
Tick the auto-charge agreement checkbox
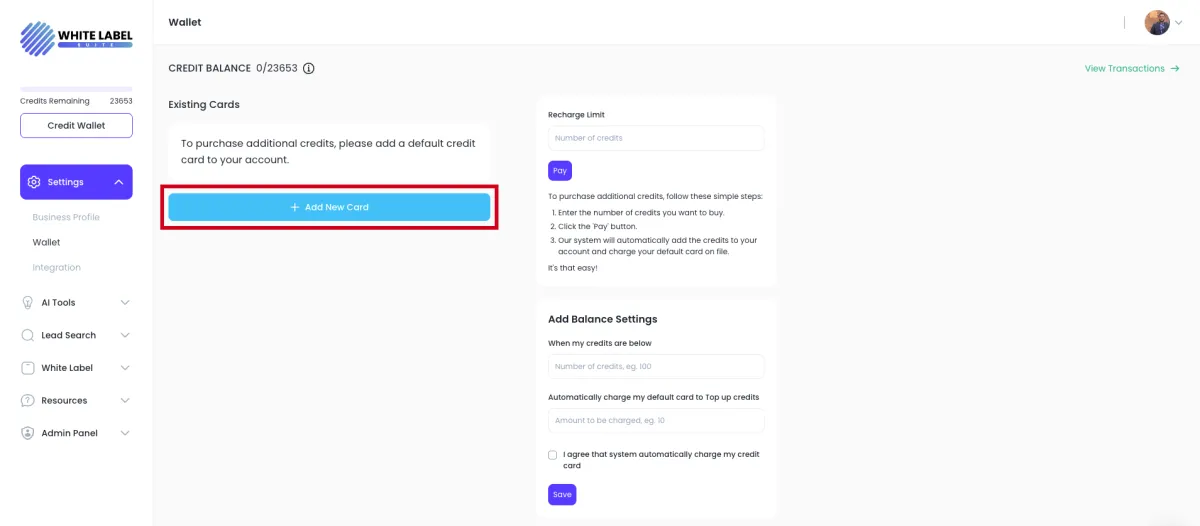pyautogui.click(x=553, y=455)
